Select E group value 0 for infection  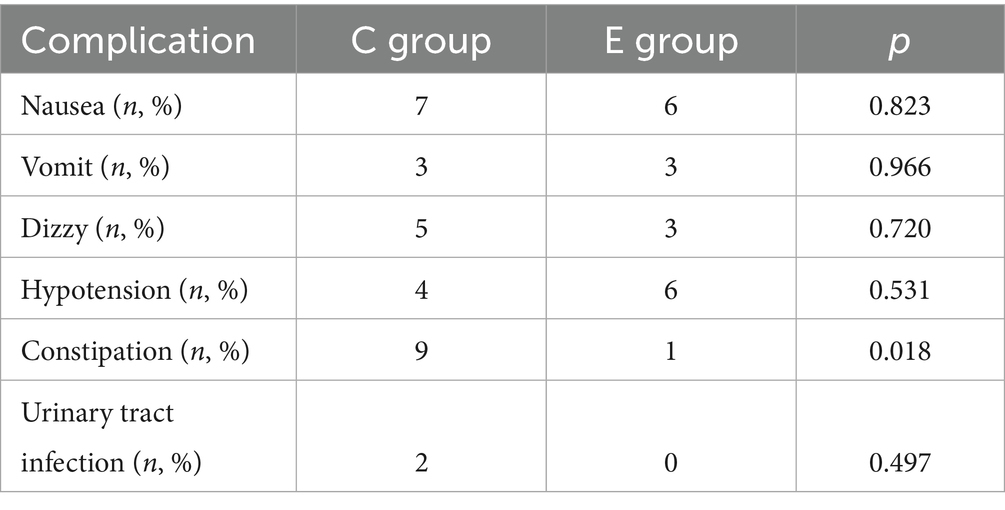pyautogui.click(x=671, y=462)
